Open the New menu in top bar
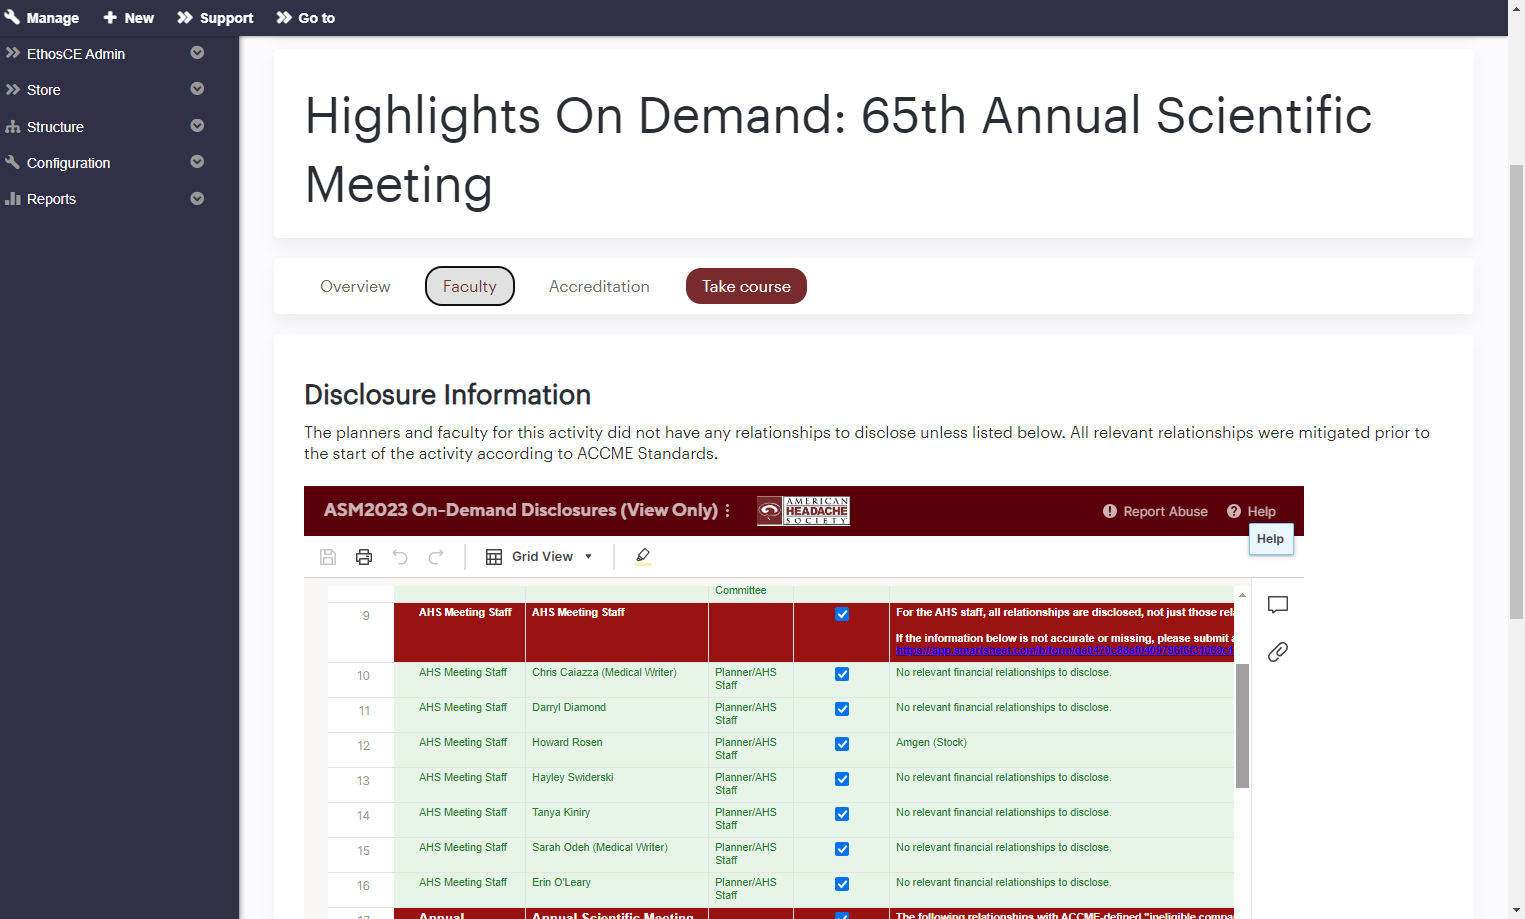The image size is (1525, 919). (128, 18)
